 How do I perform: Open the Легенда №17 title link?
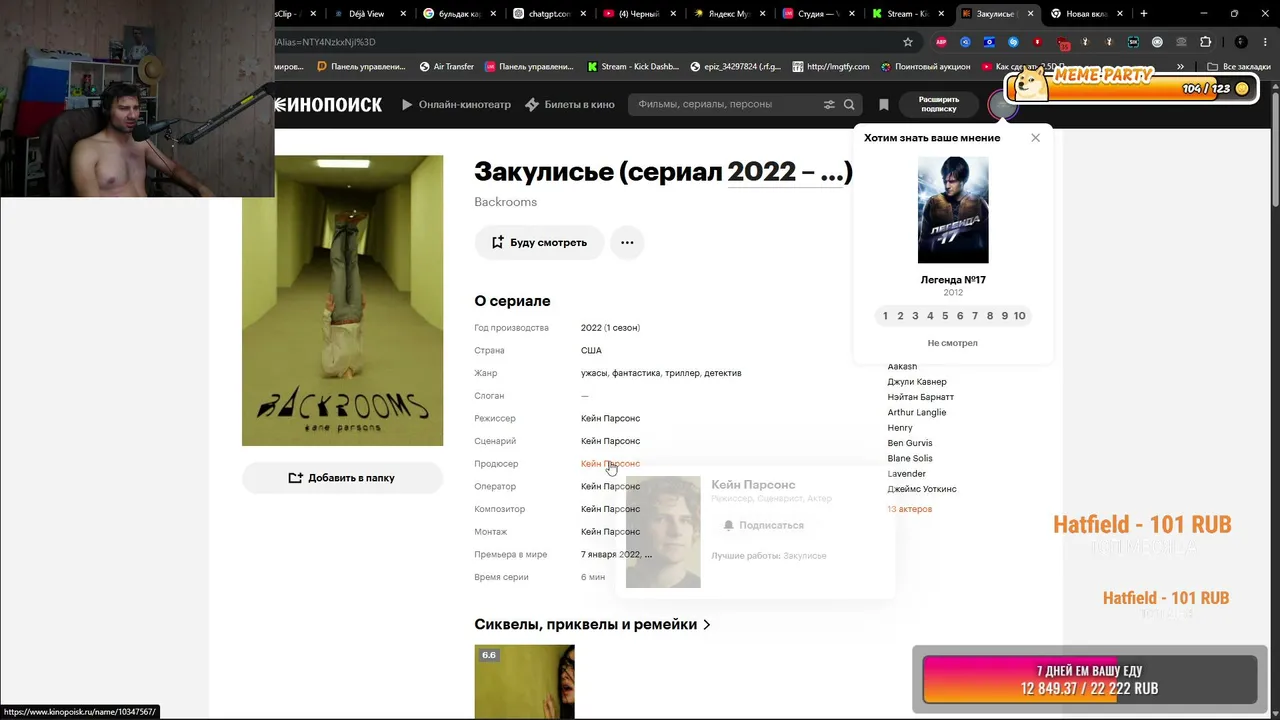point(953,280)
